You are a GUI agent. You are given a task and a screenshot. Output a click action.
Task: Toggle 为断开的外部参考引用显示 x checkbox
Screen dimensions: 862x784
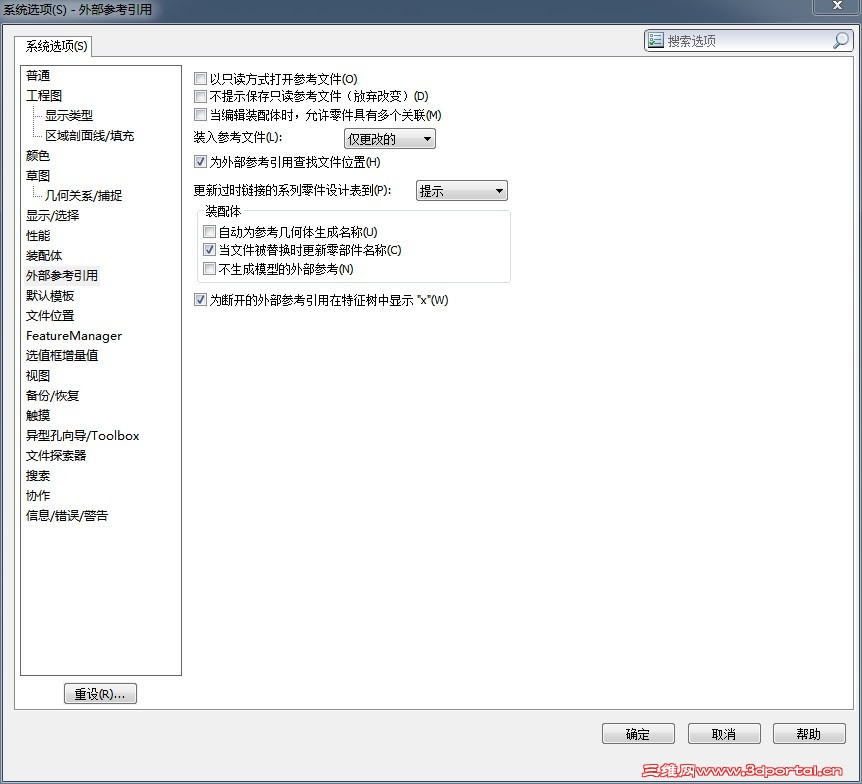(x=200, y=300)
